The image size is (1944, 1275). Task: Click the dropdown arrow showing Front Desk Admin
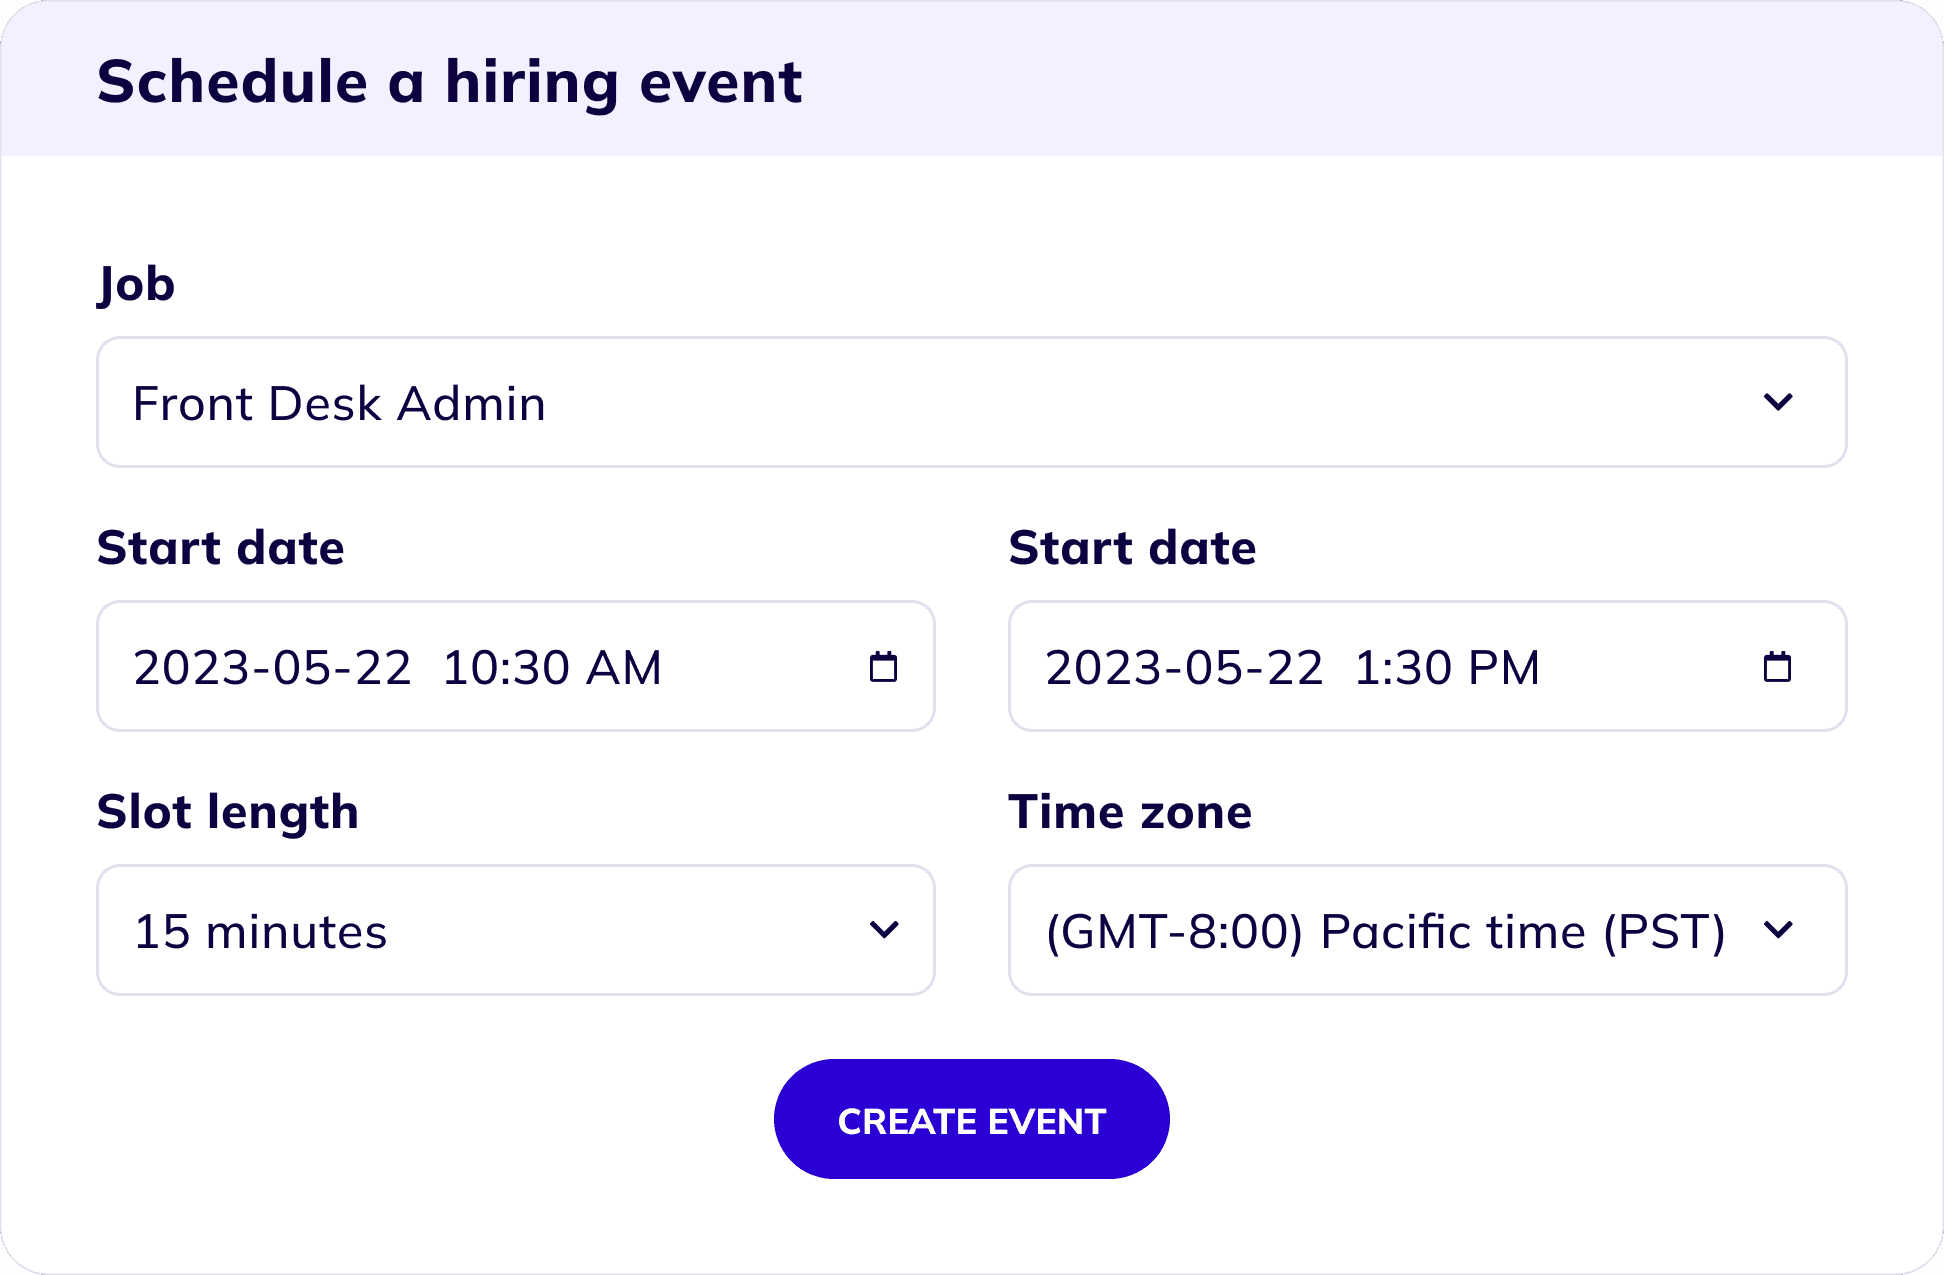coord(1780,402)
